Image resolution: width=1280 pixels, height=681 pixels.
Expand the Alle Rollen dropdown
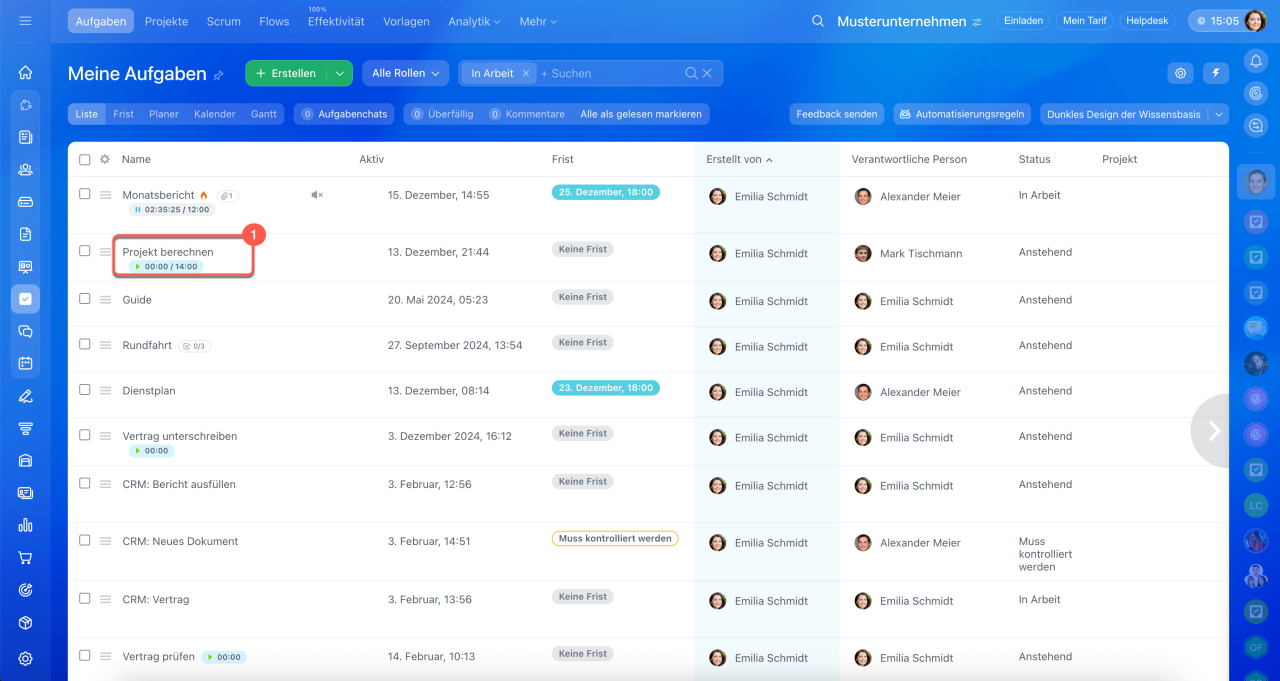[x=405, y=73]
